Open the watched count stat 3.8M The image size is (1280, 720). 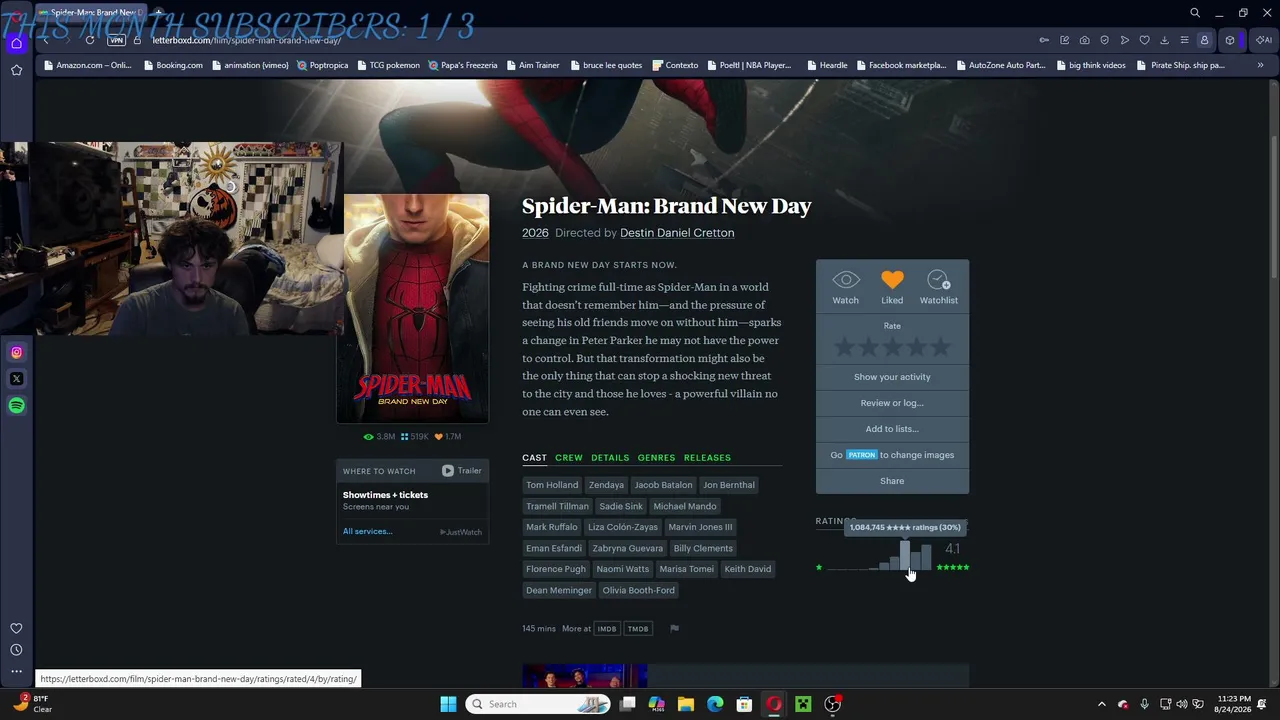coord(379,437)
